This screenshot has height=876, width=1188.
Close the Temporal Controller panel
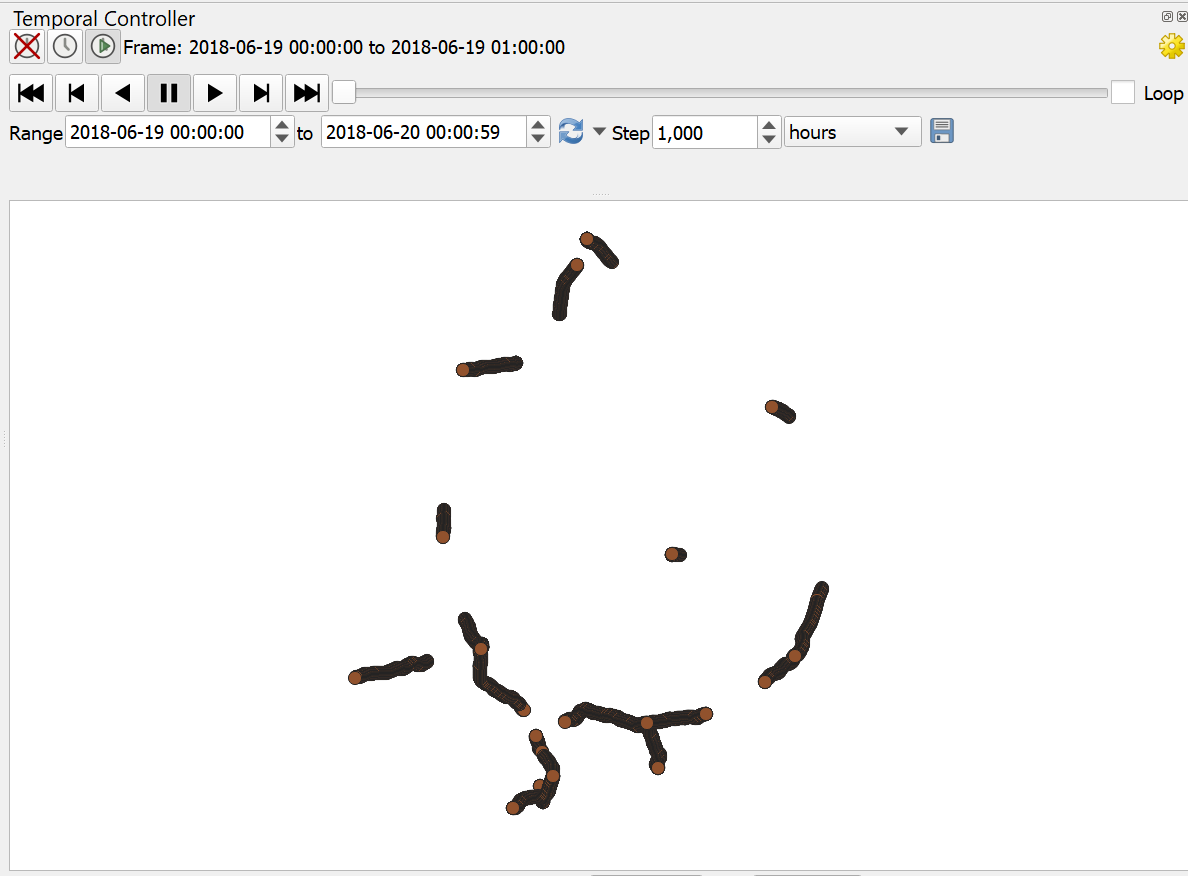click(1182, 16)
